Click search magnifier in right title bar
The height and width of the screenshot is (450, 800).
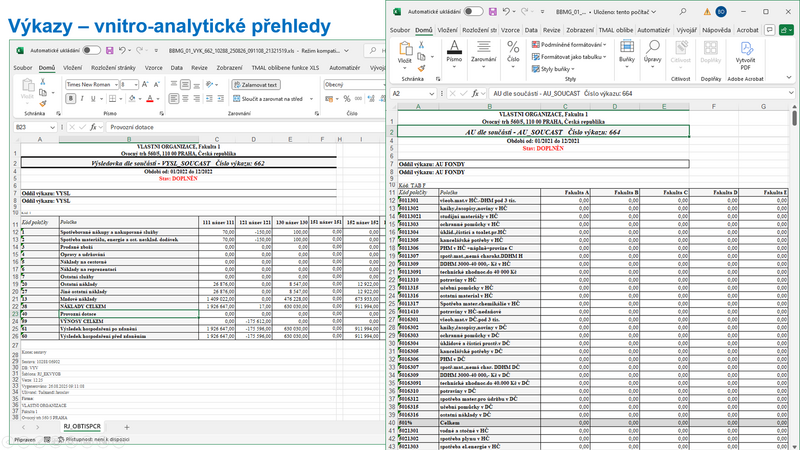coord(683,12)
